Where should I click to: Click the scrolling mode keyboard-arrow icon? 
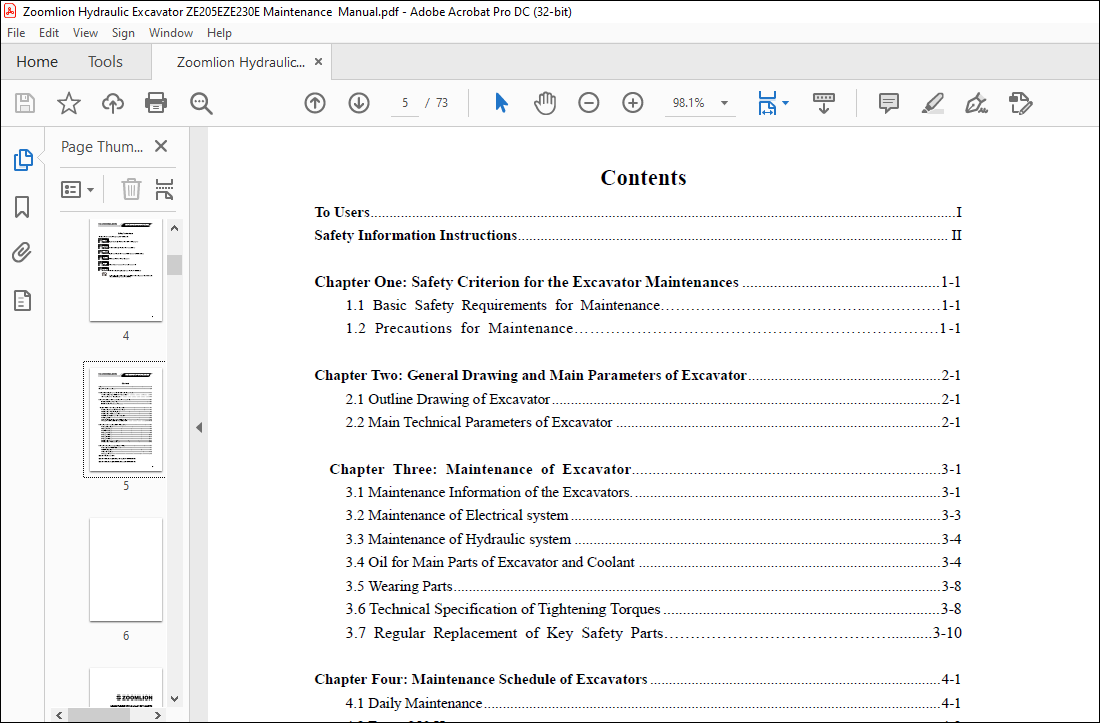[824, 103]
